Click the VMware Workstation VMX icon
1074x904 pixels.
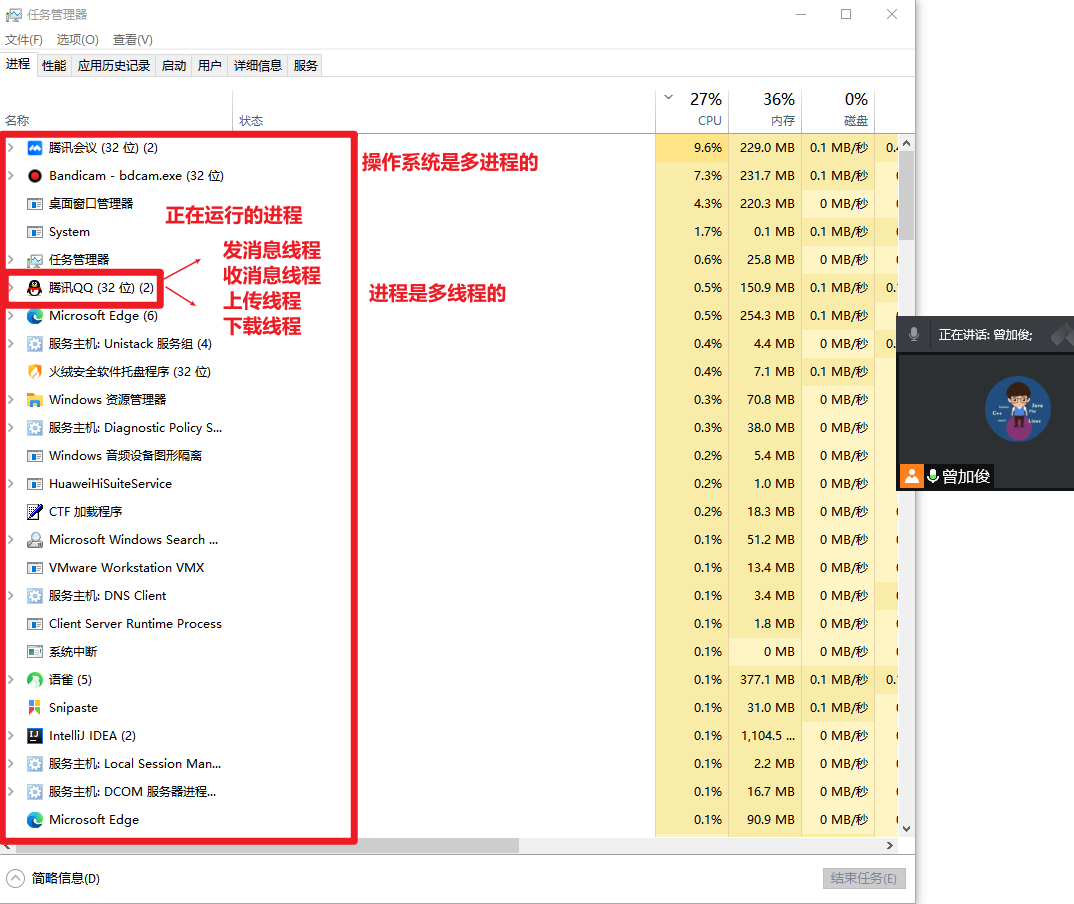(34, 568)
